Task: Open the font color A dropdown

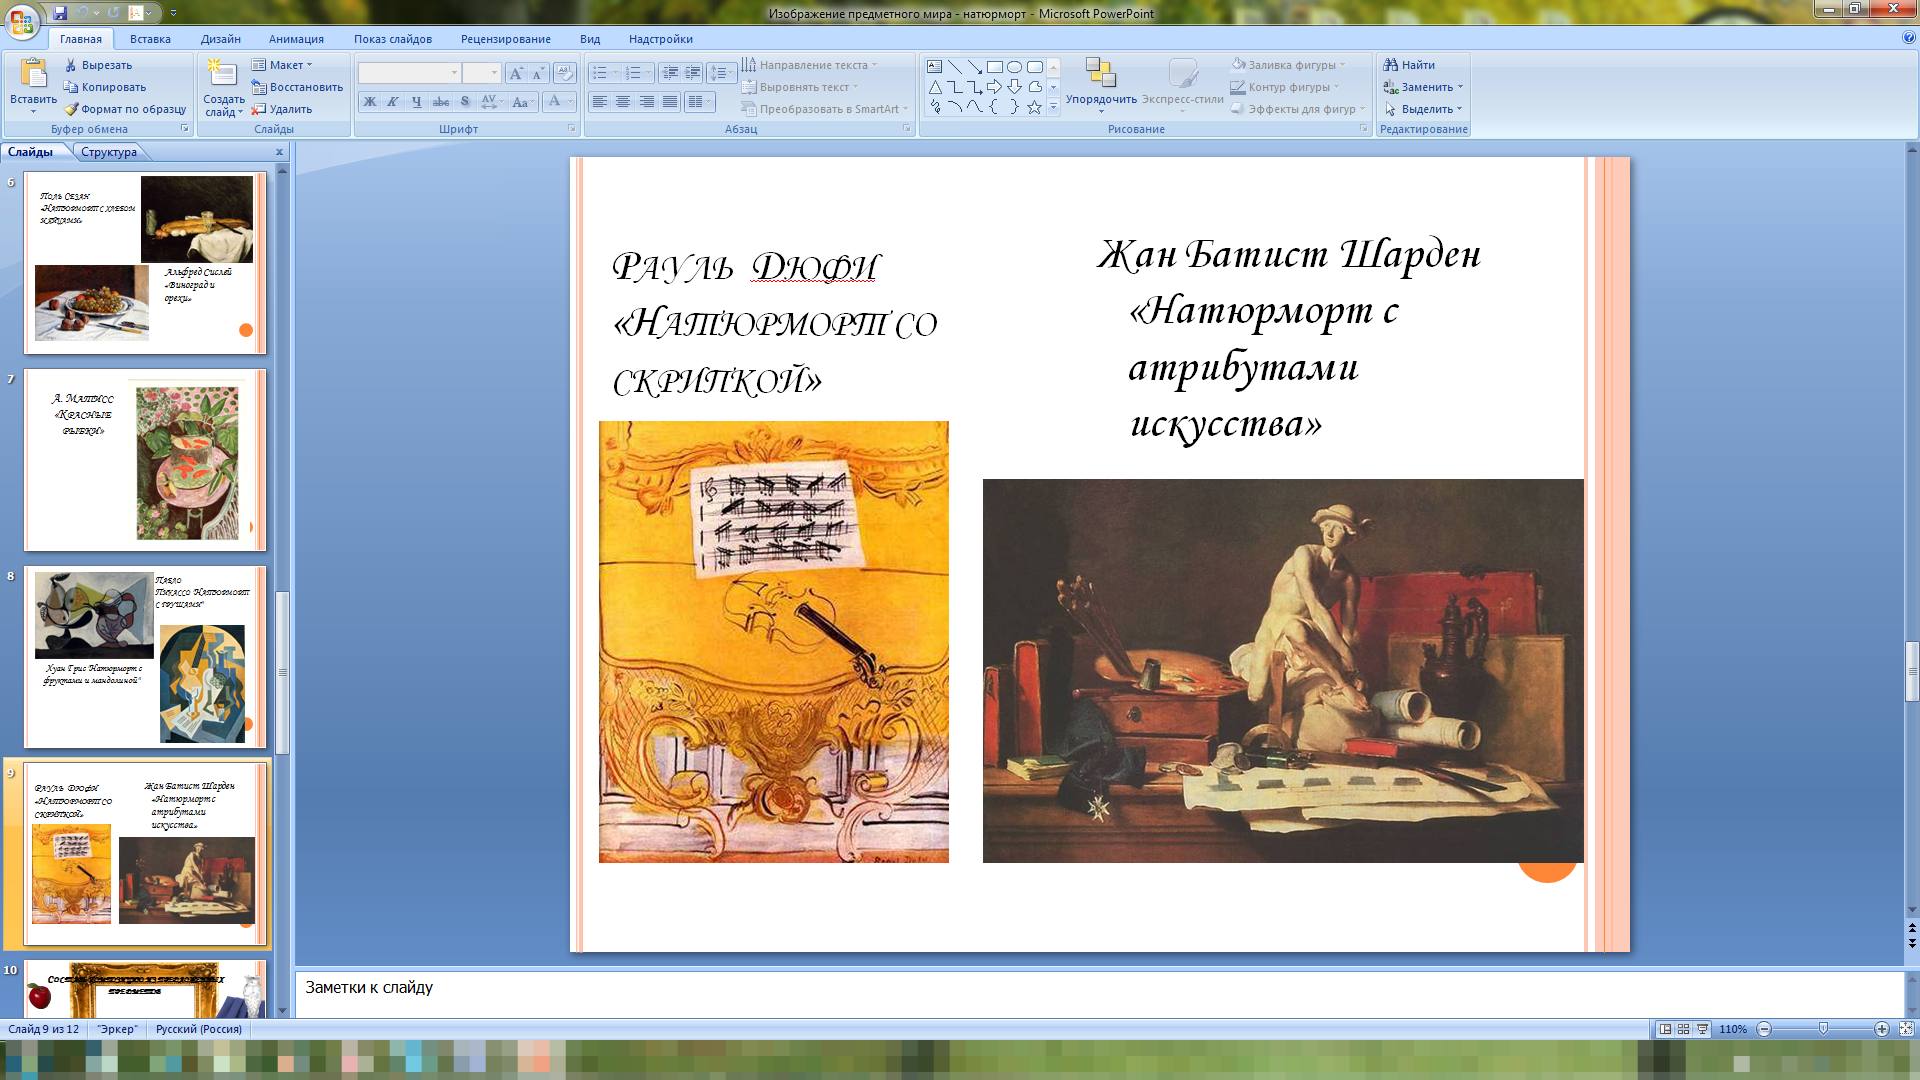Action: tap(558, 101)
